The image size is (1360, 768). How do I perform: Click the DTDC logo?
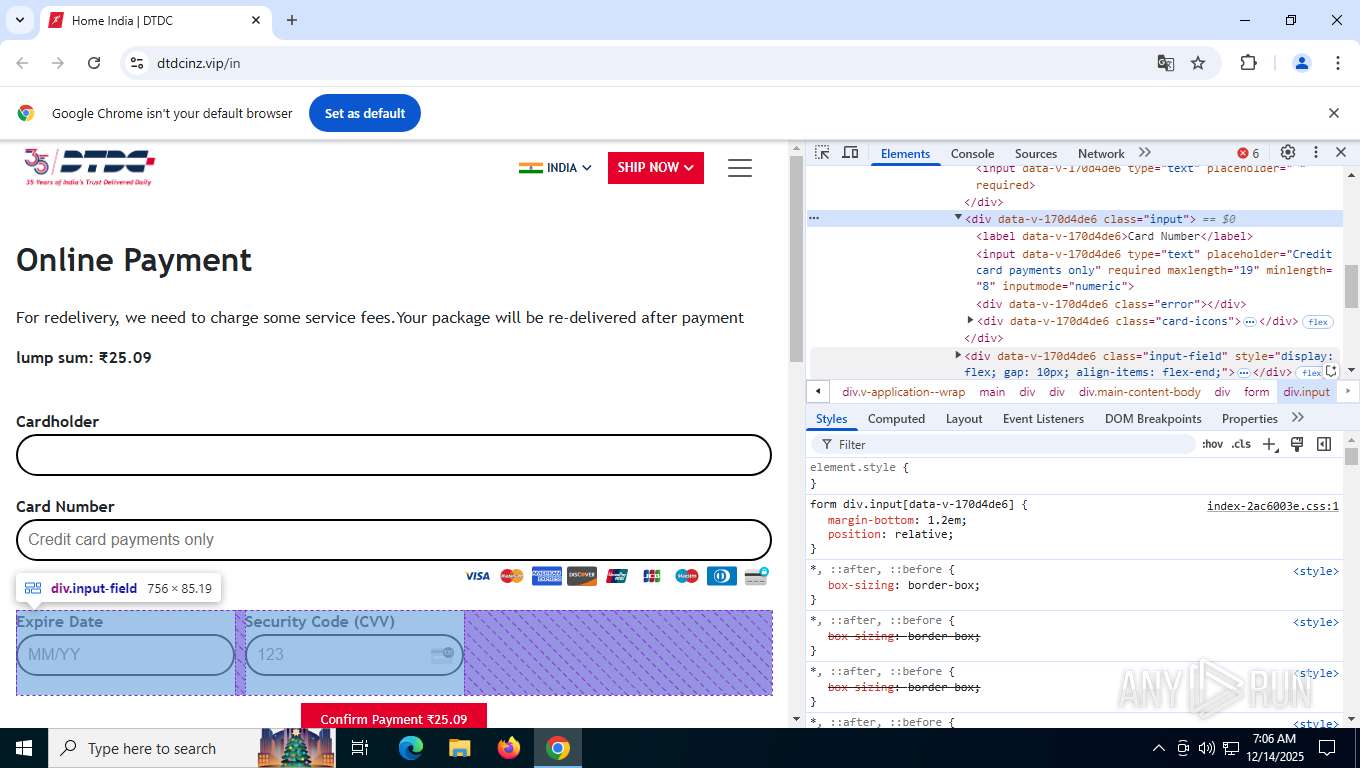90,167
